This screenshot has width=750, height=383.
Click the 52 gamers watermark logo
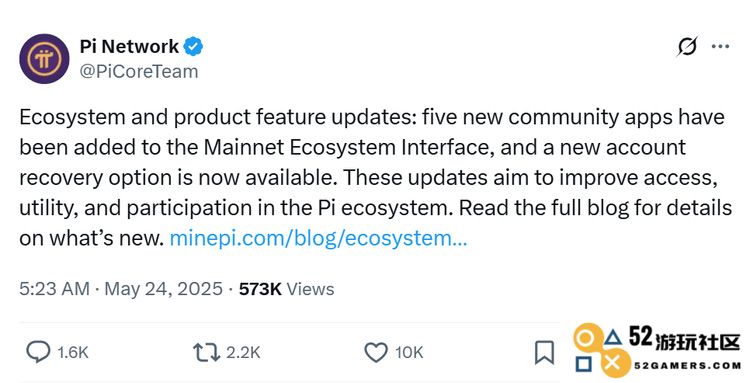(657, 350)
